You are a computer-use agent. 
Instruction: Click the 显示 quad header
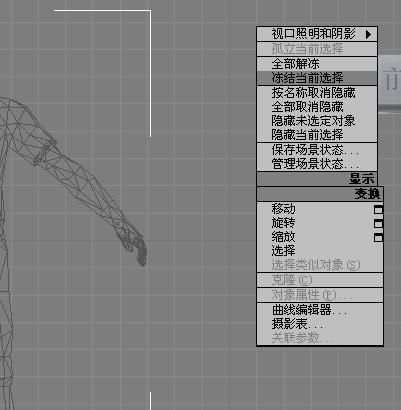click(x=317, y=179)
